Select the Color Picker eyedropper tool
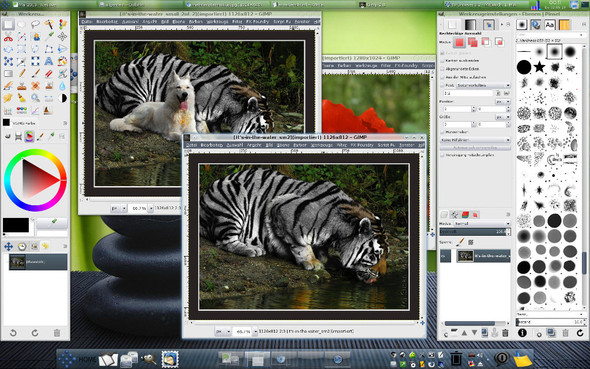590x369 pixels. 49,37
